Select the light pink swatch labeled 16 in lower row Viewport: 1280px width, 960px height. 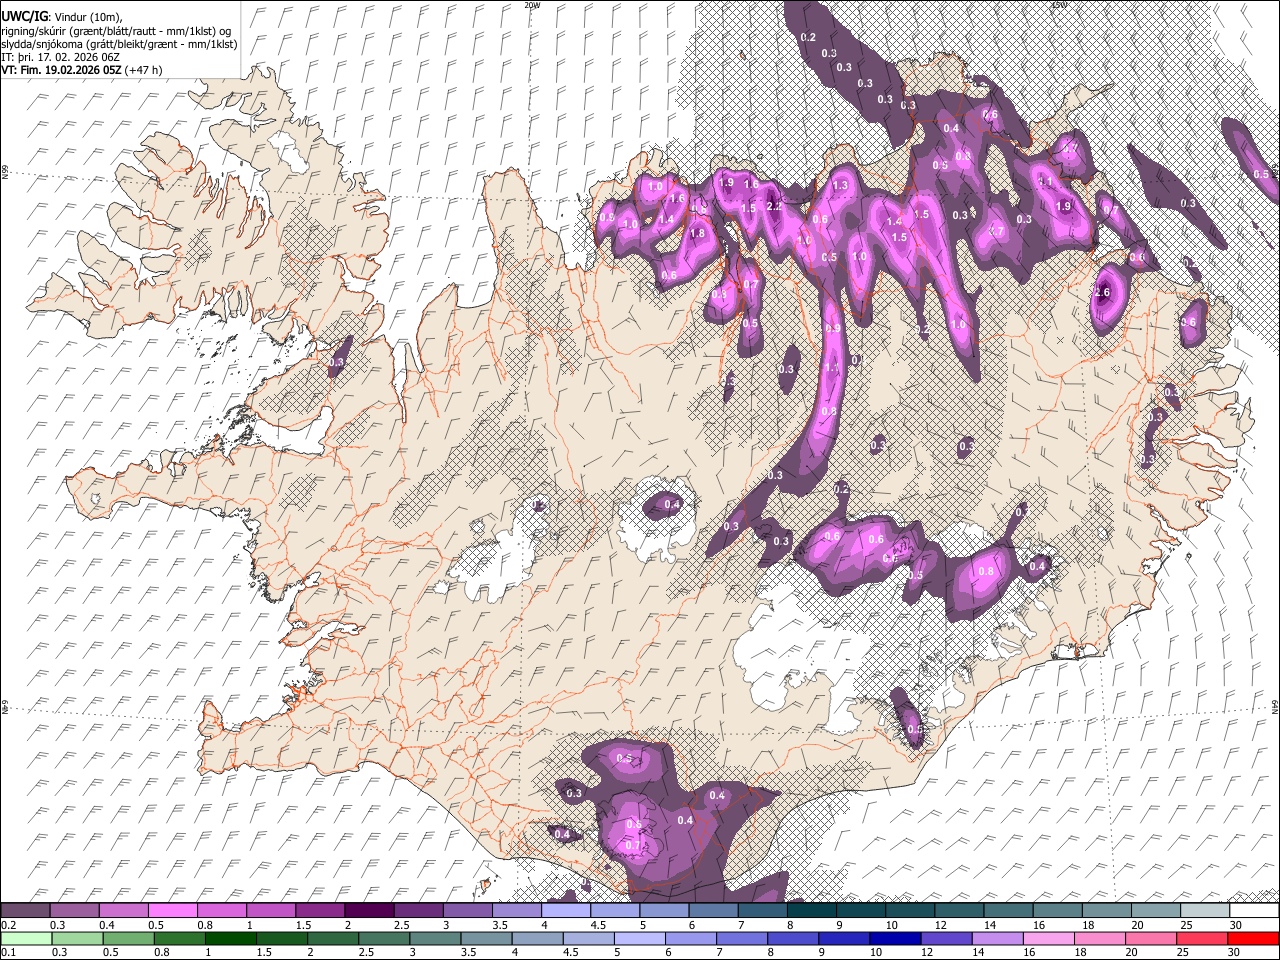pyautogui.click(x=1048, y=939)
